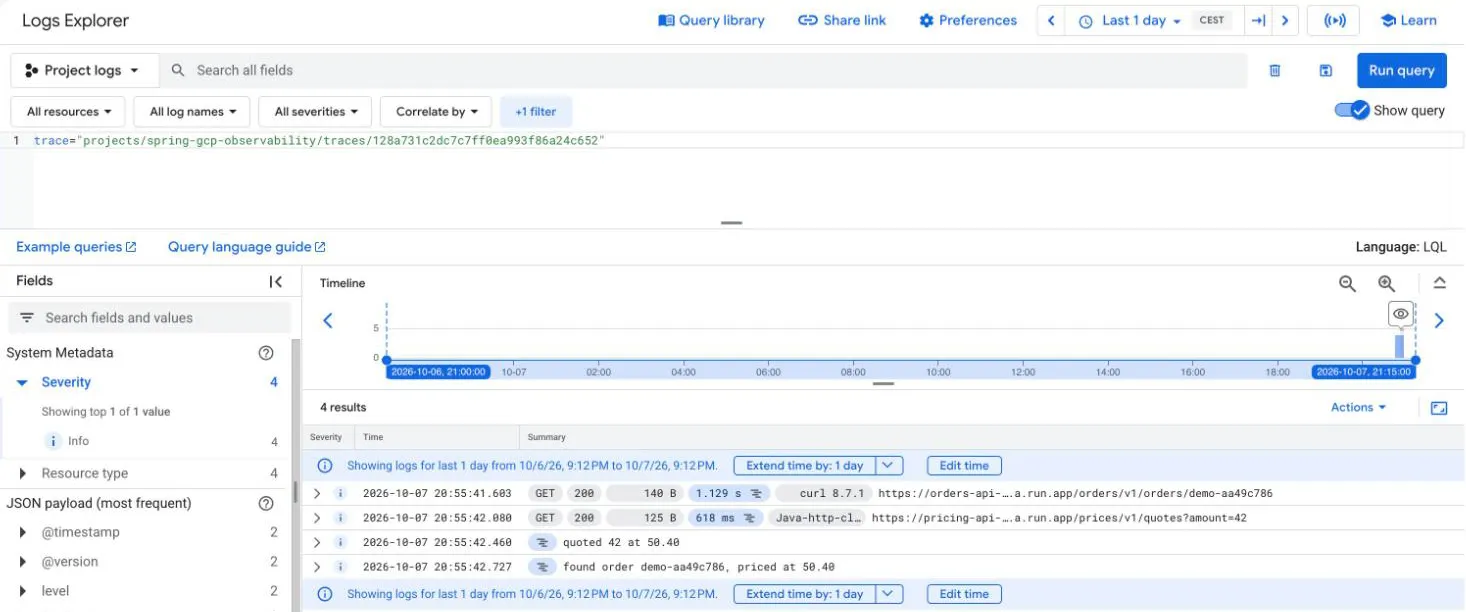1466x612 pixels.
Task: Zoom in the timeline
Action: pos(1386,284)
